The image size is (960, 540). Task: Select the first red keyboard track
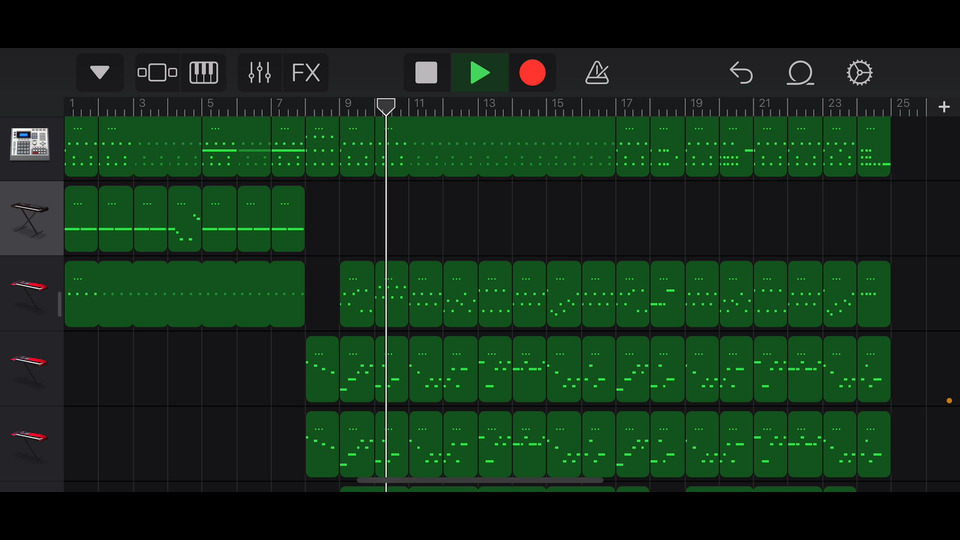(30, 294)
